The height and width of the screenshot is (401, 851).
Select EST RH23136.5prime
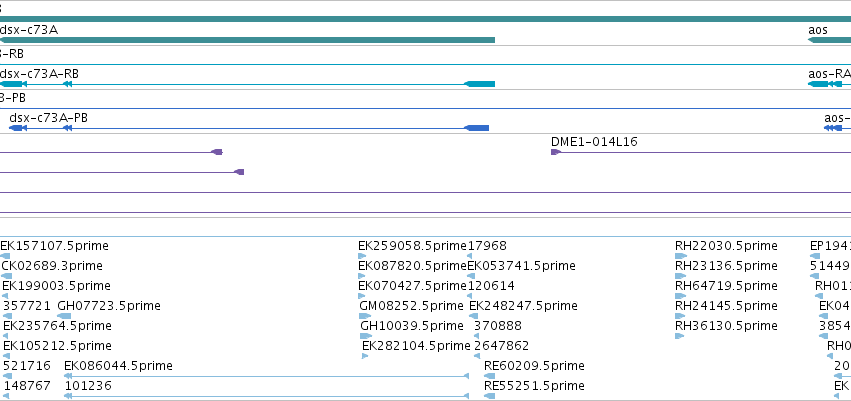[726, 266]
